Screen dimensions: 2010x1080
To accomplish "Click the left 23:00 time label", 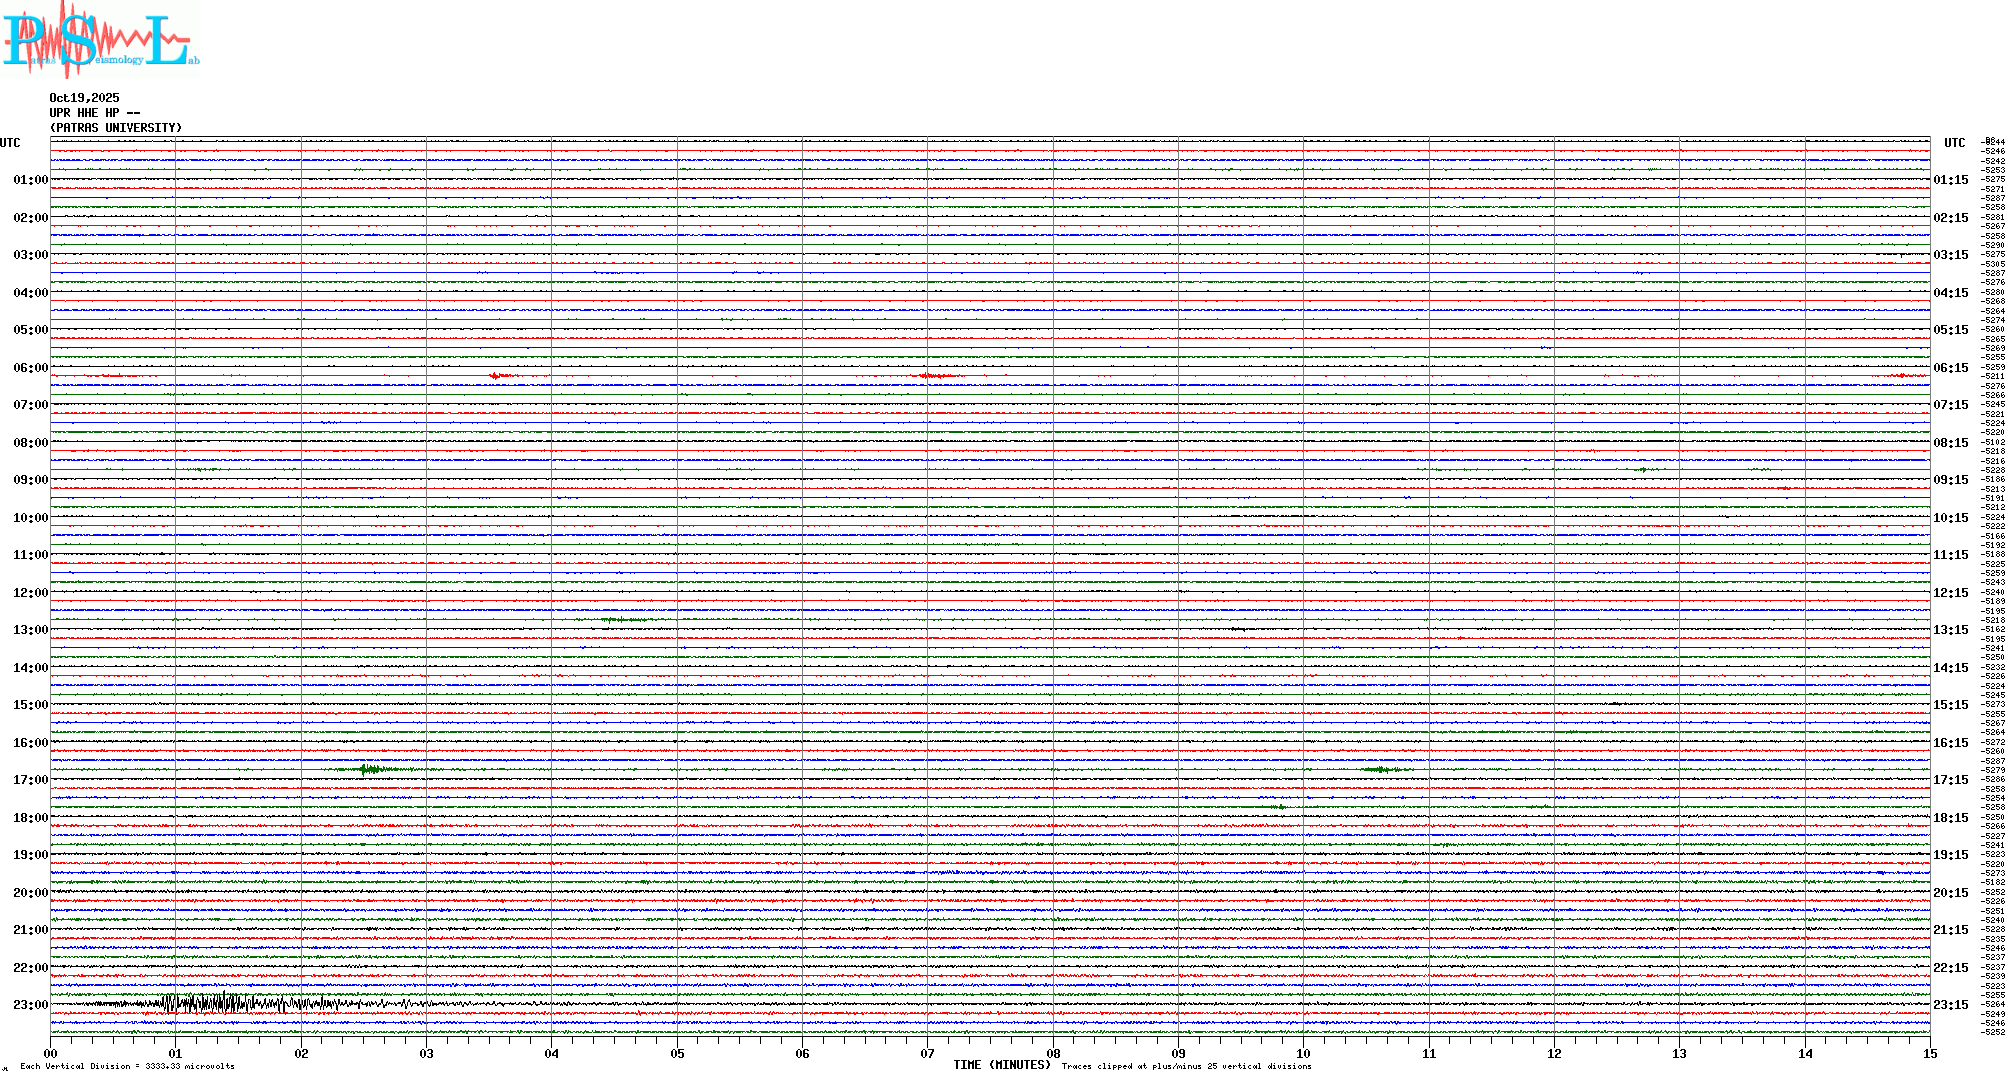I will [30, 1005].
